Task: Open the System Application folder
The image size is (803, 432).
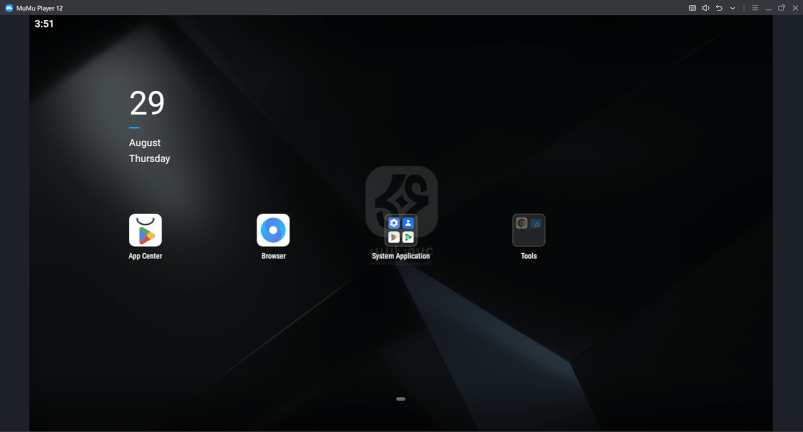Action: (401, 230)
